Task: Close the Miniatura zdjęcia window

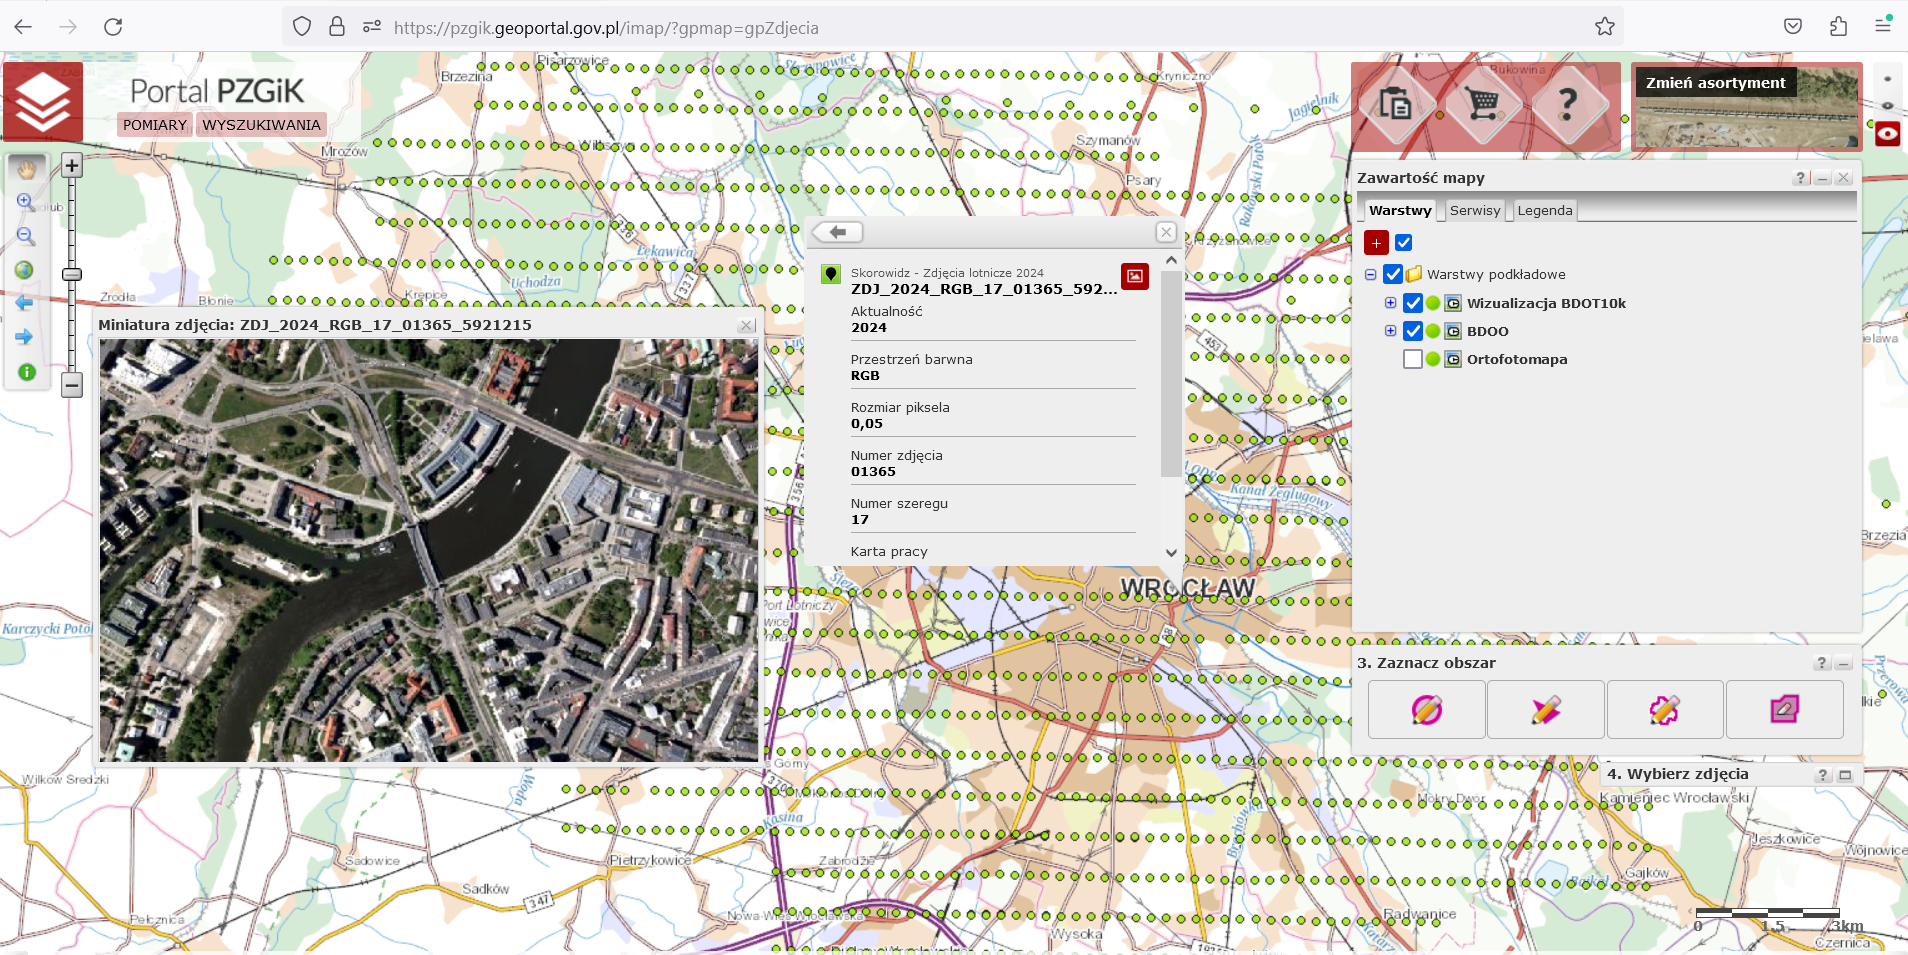Action: [746, 325]
